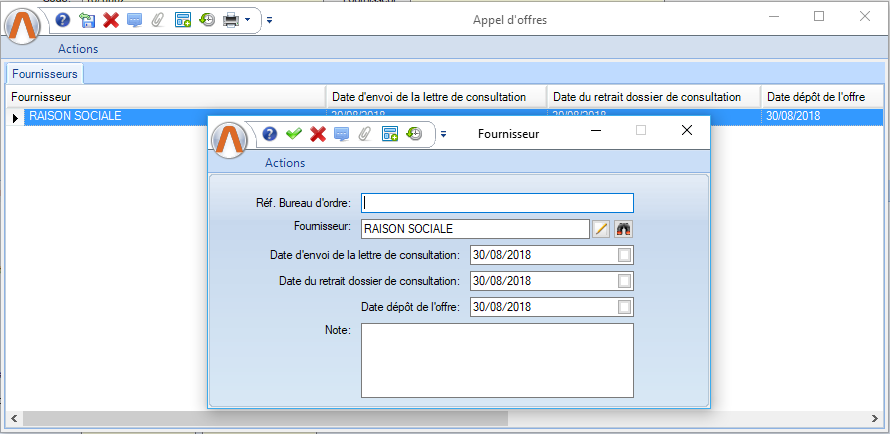The image size is (890, 434).
Task: Toggle checkbox for Date d'envoi de la lettre
Action: click(x=625, y=255)
